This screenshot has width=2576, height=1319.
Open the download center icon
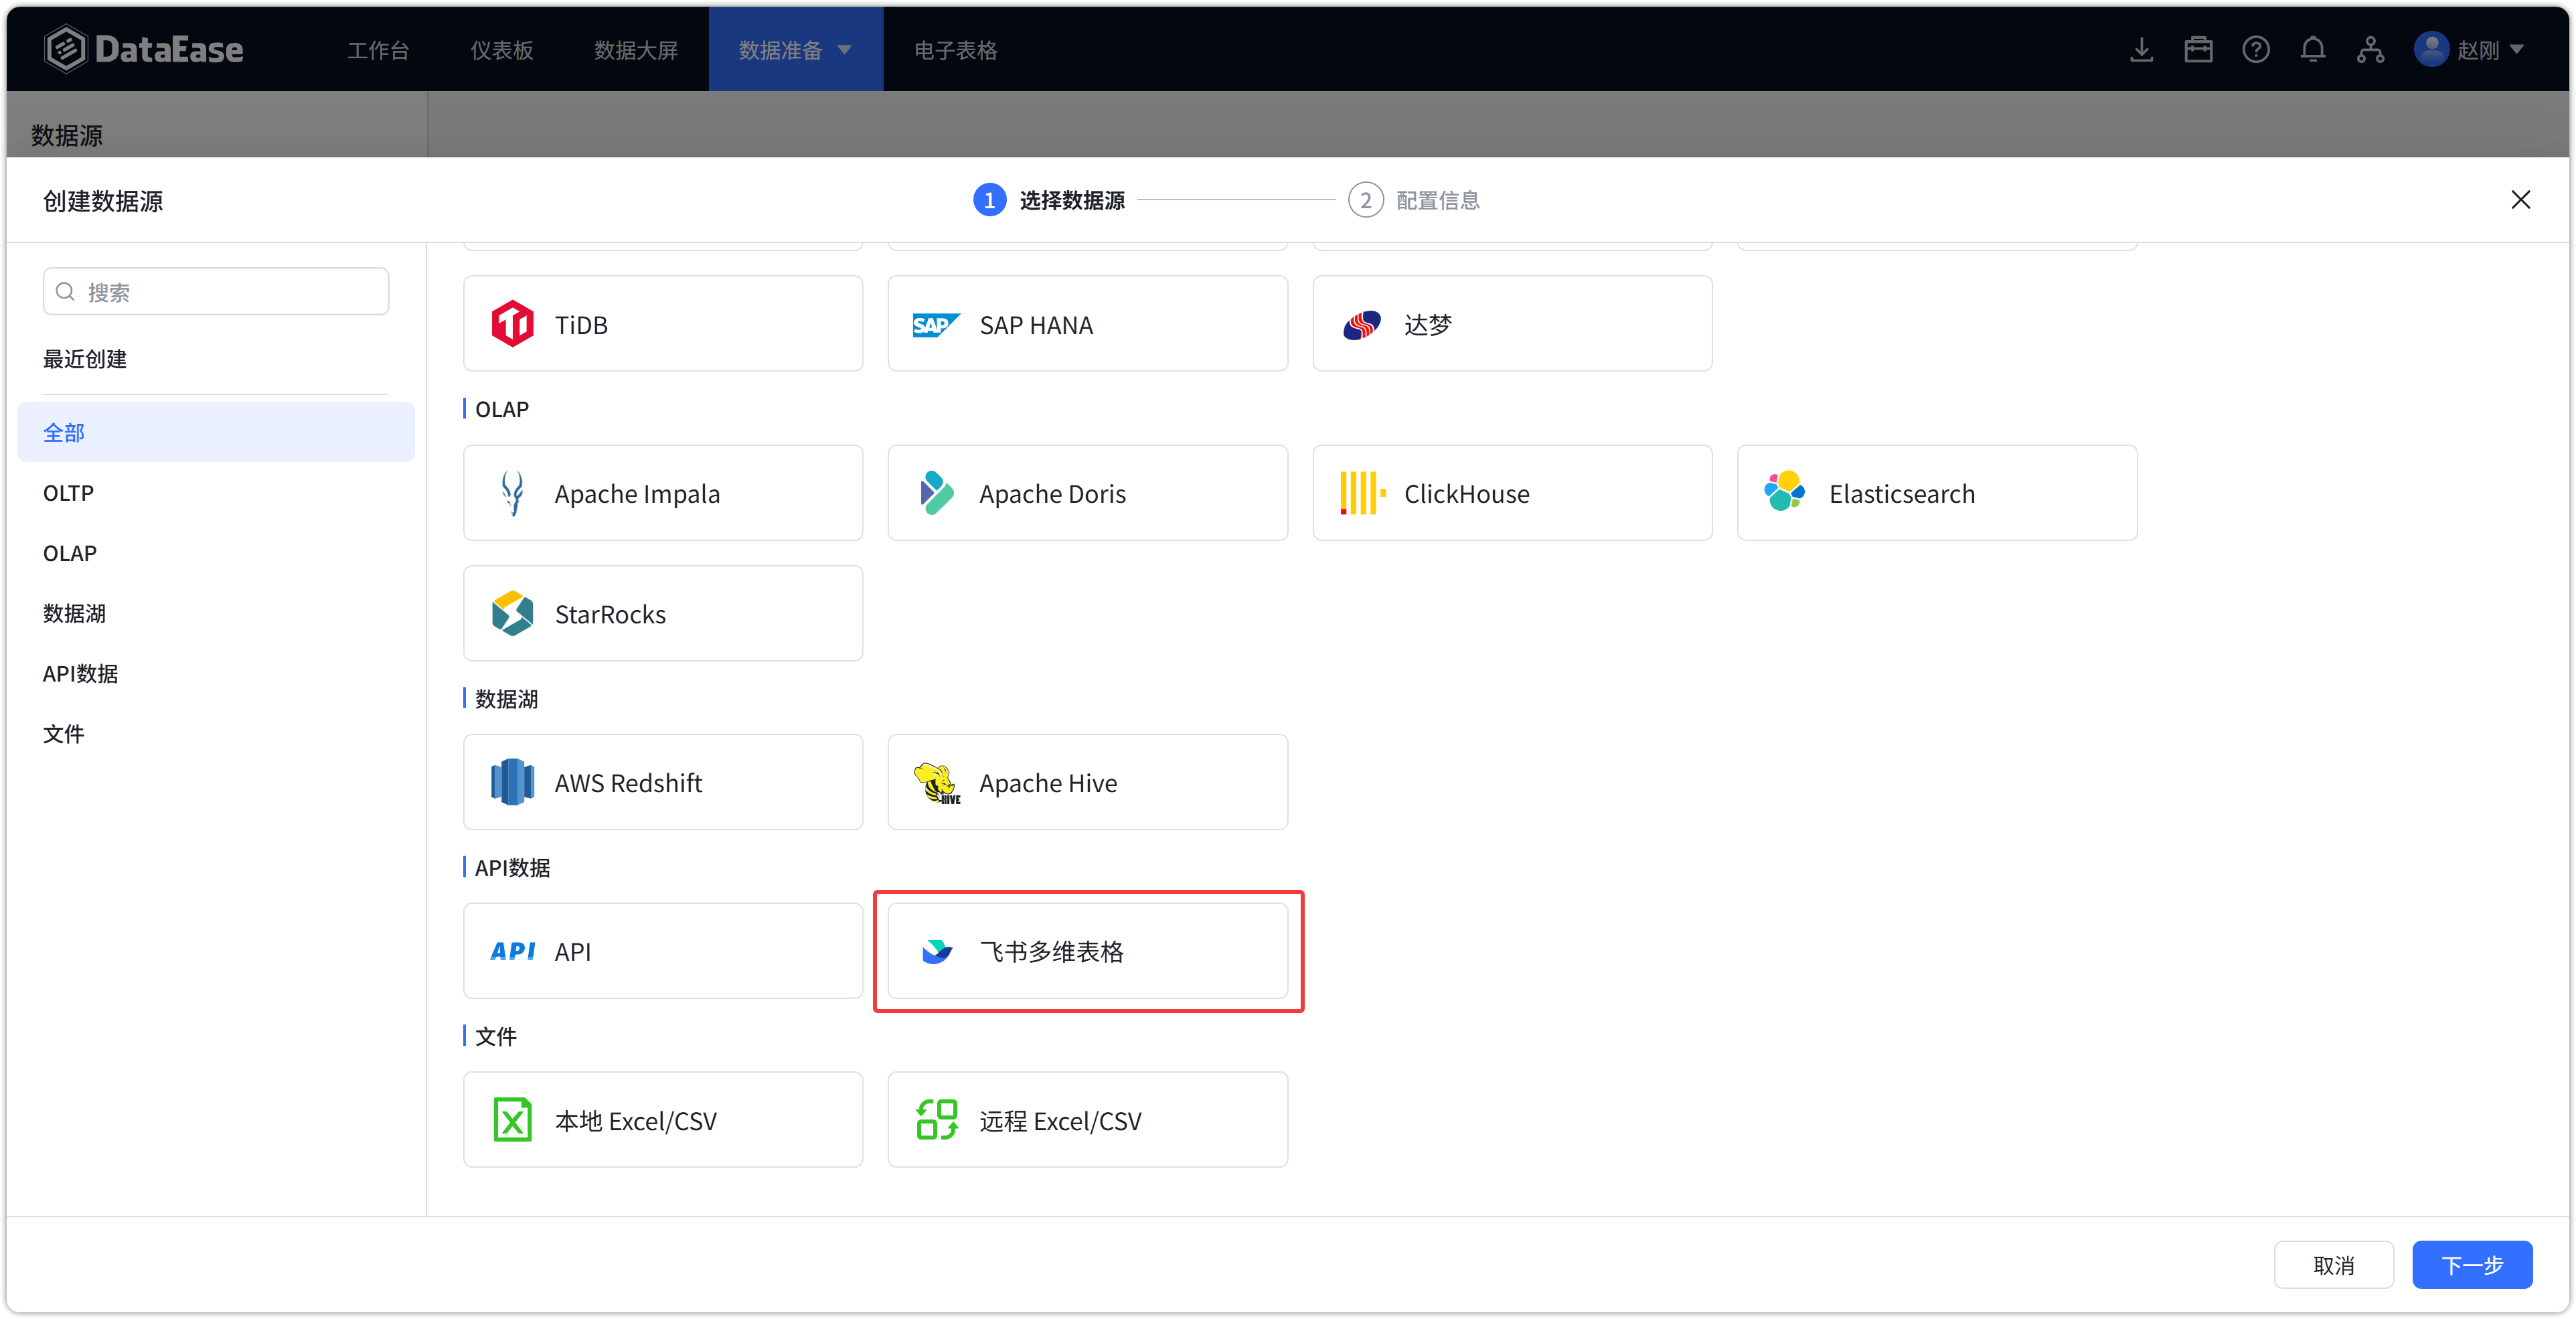click(x=2141, y=49)
